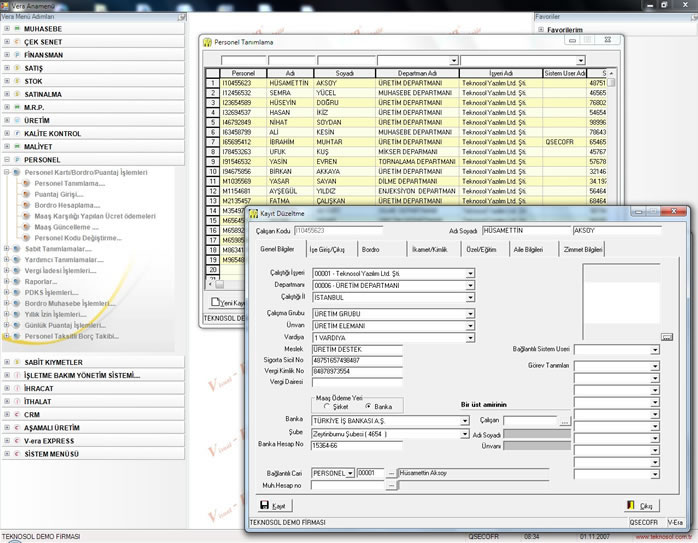This screenshot has width=698, height=543.
Task: Open the Banka dropdown list
Action: 465,421
